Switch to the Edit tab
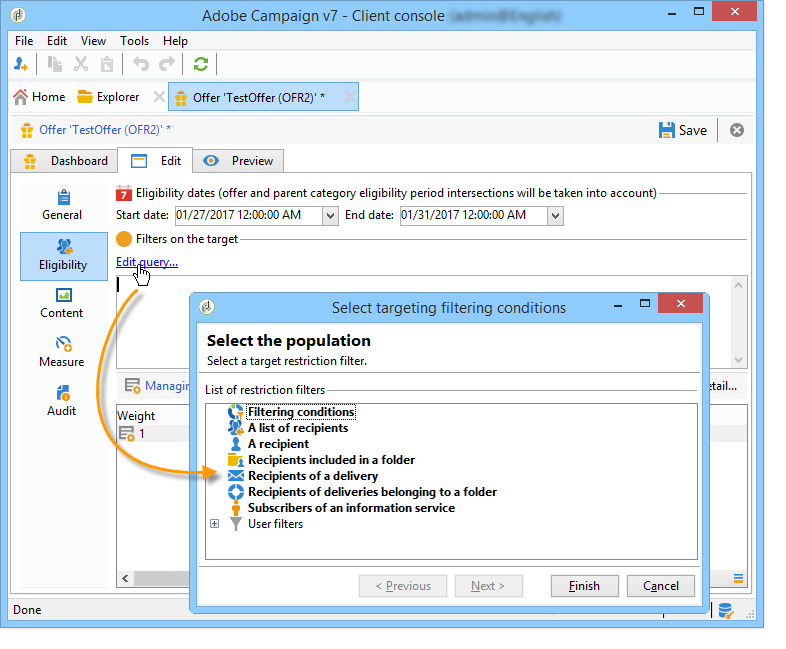Image resolution: width=786 pixels, height=649 pixels. point(155,161)
